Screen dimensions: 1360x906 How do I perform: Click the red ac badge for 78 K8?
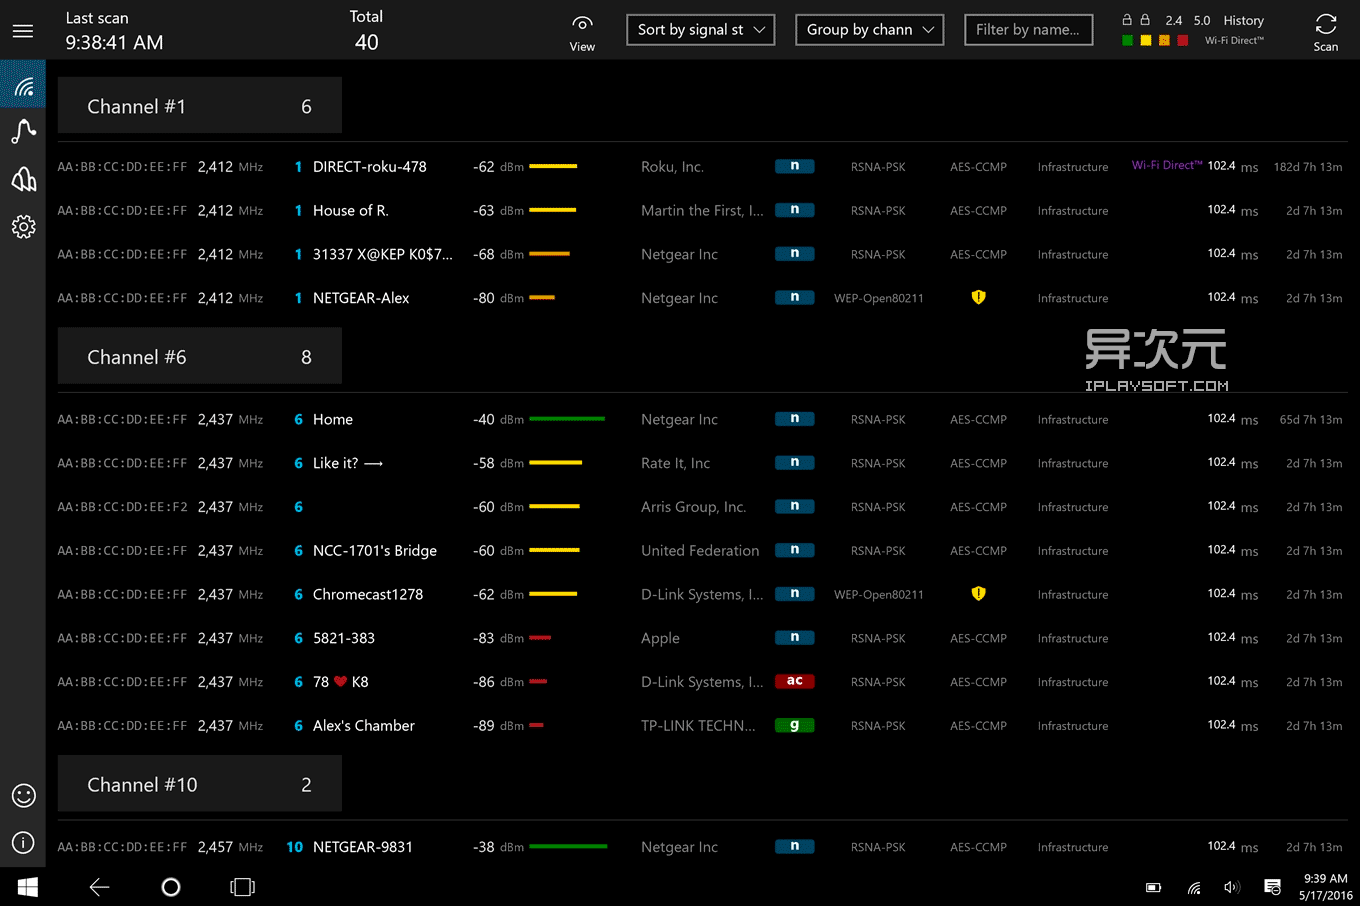[795, 681]
